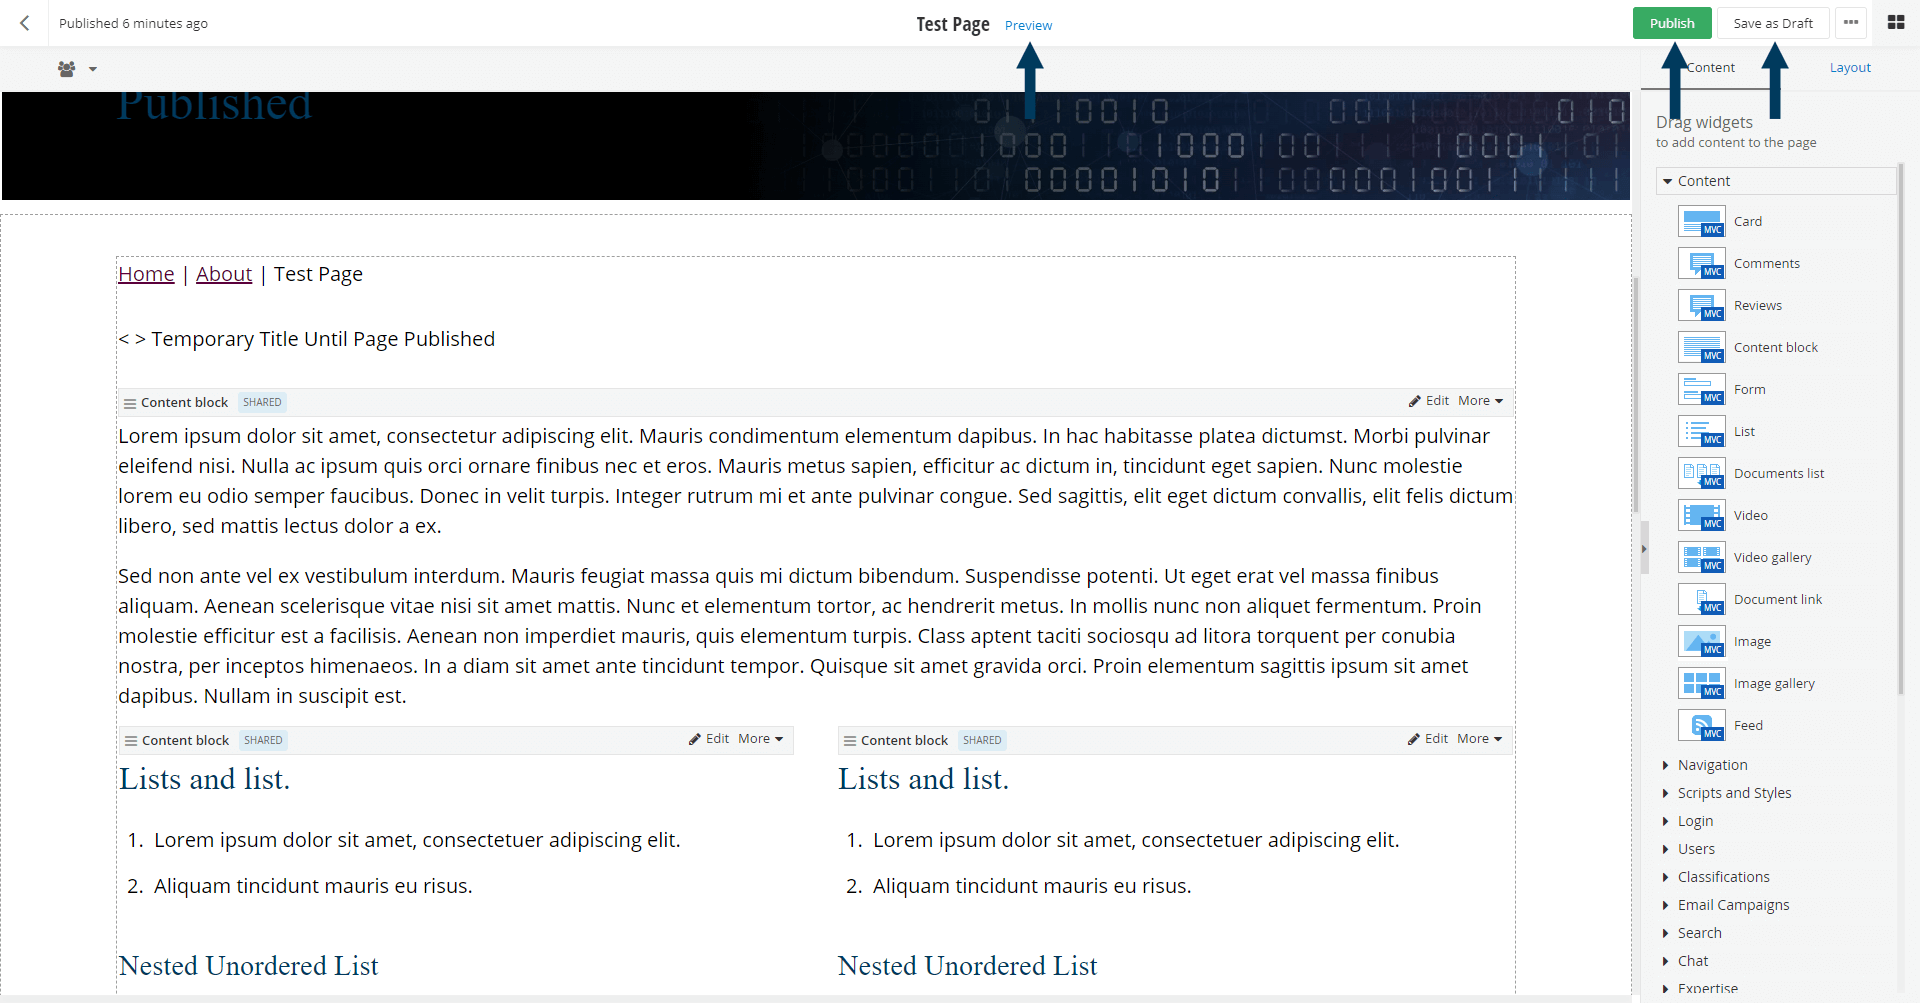The image size is (1920, 1003).
Task: Follow the About breadcrumb link
Action: (224, 274)
